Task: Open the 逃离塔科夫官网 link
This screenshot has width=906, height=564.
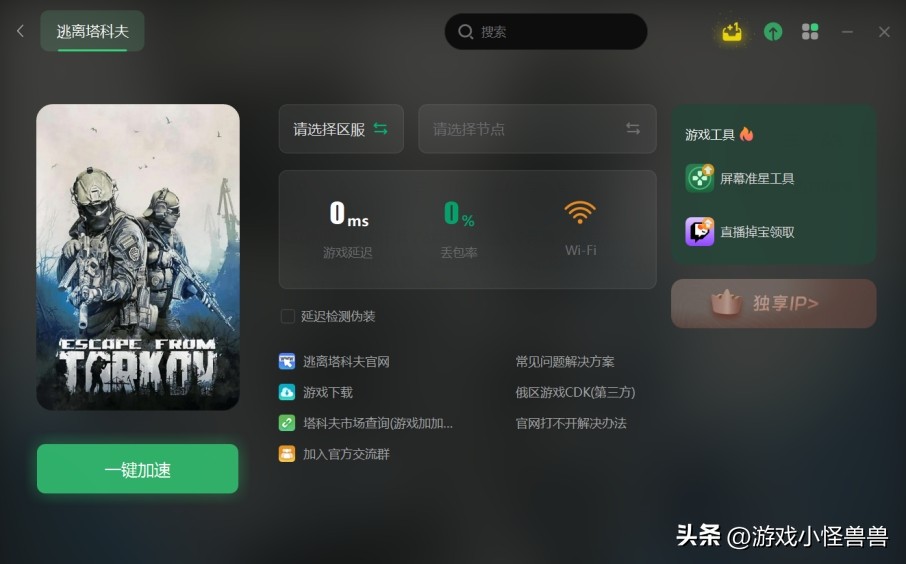Action: pos(346,362)
